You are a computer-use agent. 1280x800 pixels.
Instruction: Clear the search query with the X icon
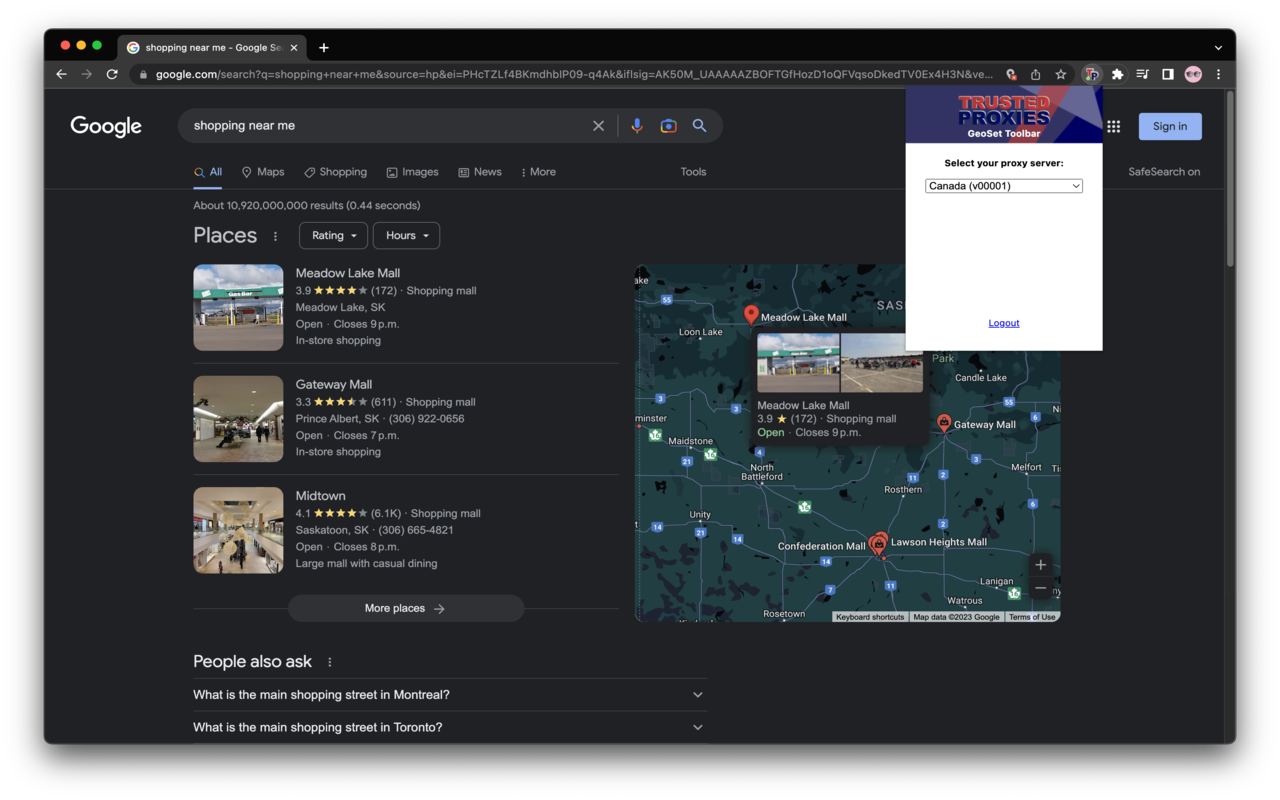(598, 125)
